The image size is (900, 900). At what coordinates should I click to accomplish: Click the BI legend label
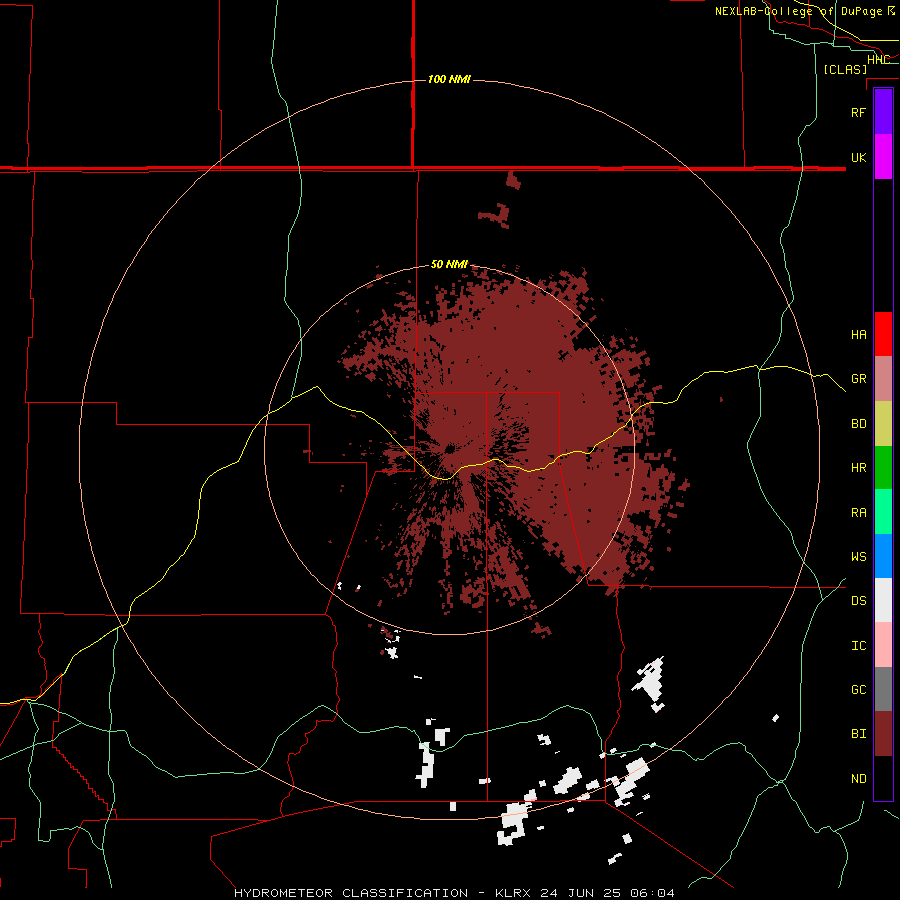[858, 734]
